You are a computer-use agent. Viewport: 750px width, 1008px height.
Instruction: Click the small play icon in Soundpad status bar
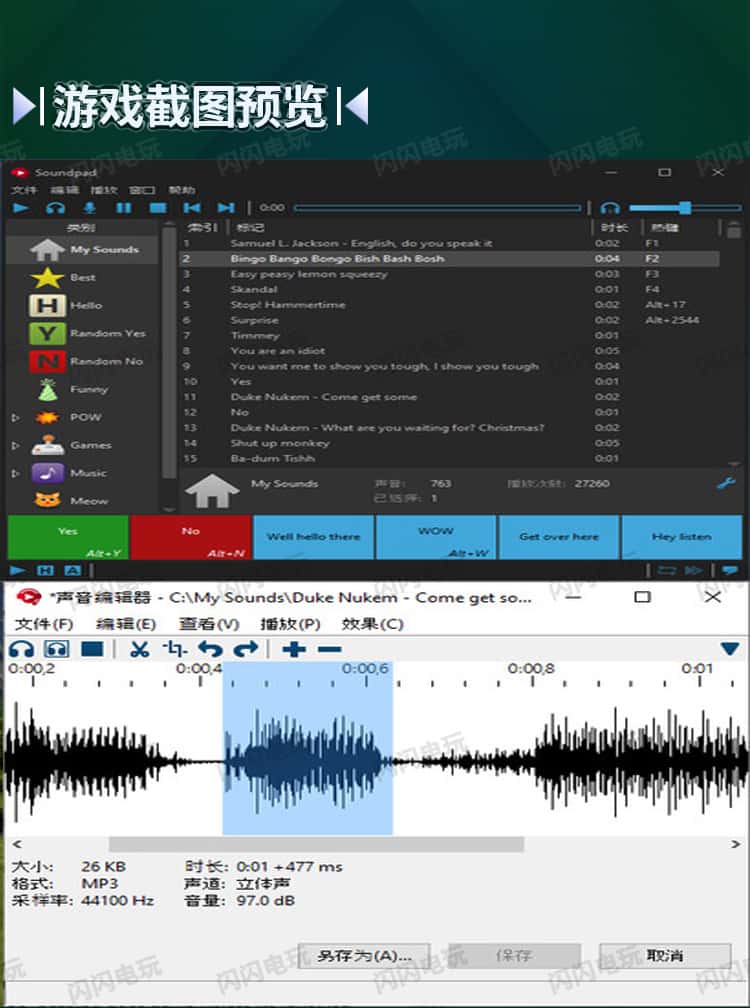18,570
